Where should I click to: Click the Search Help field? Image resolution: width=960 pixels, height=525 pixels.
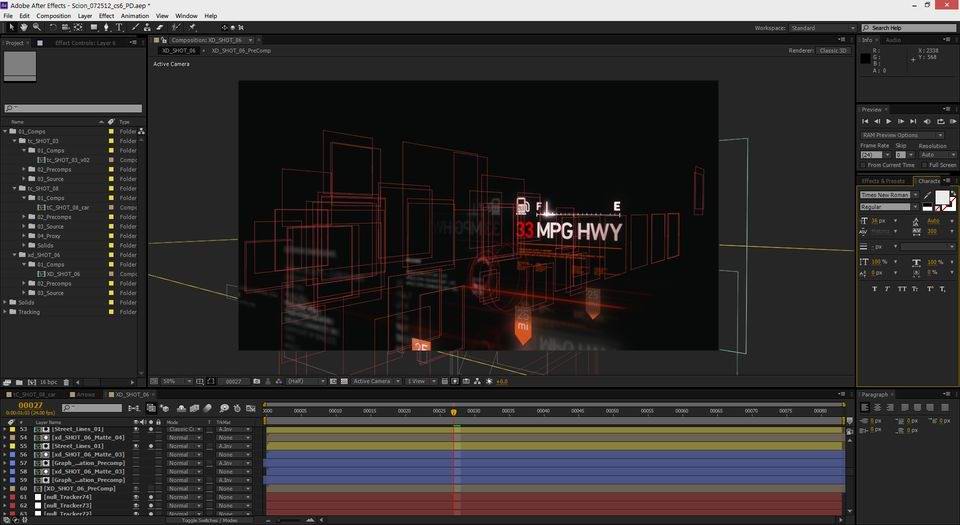tap(909, 28)
